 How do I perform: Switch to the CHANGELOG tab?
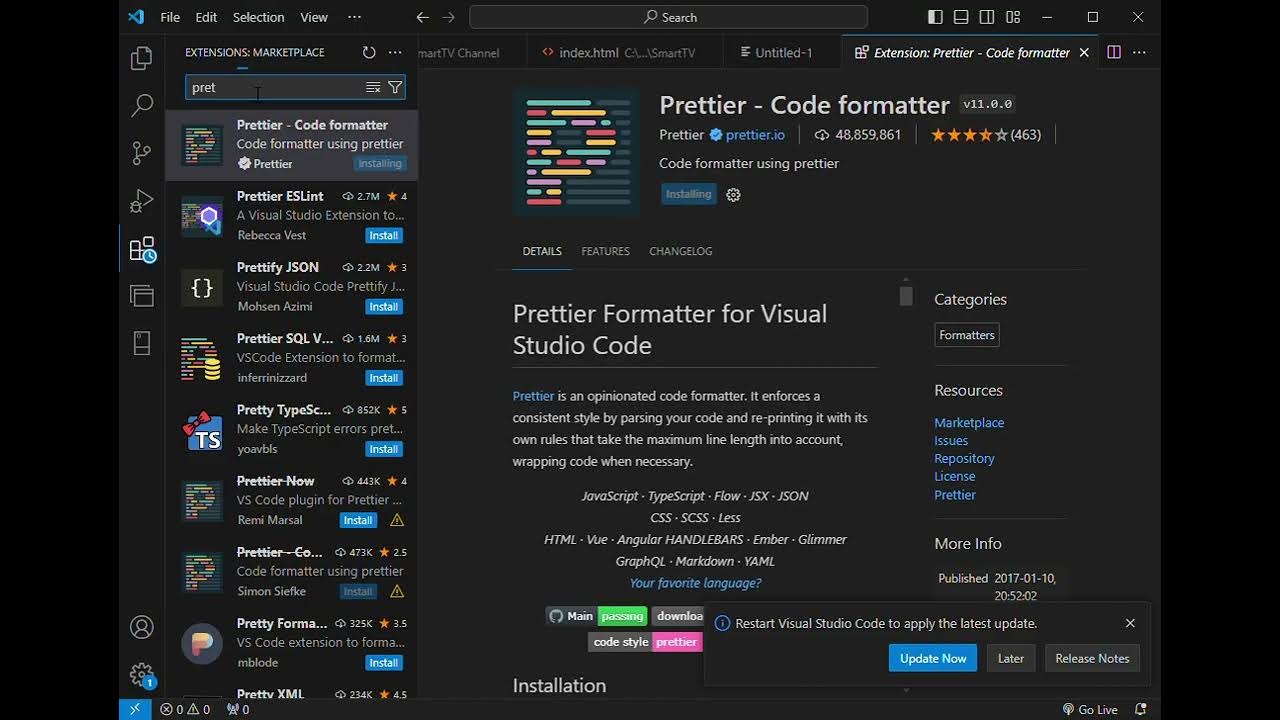click(x=680, y=251)
